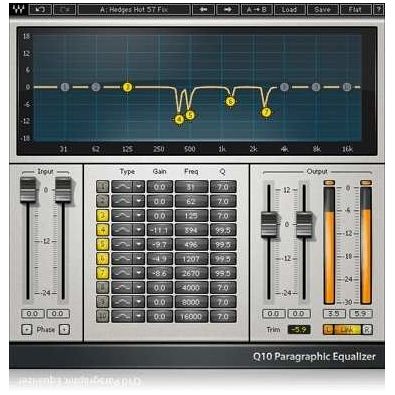Image resolution: width=395 pixels, height=395 pixels.
Task: Go to next preset with right arrow
Action: tap(227, 10)
